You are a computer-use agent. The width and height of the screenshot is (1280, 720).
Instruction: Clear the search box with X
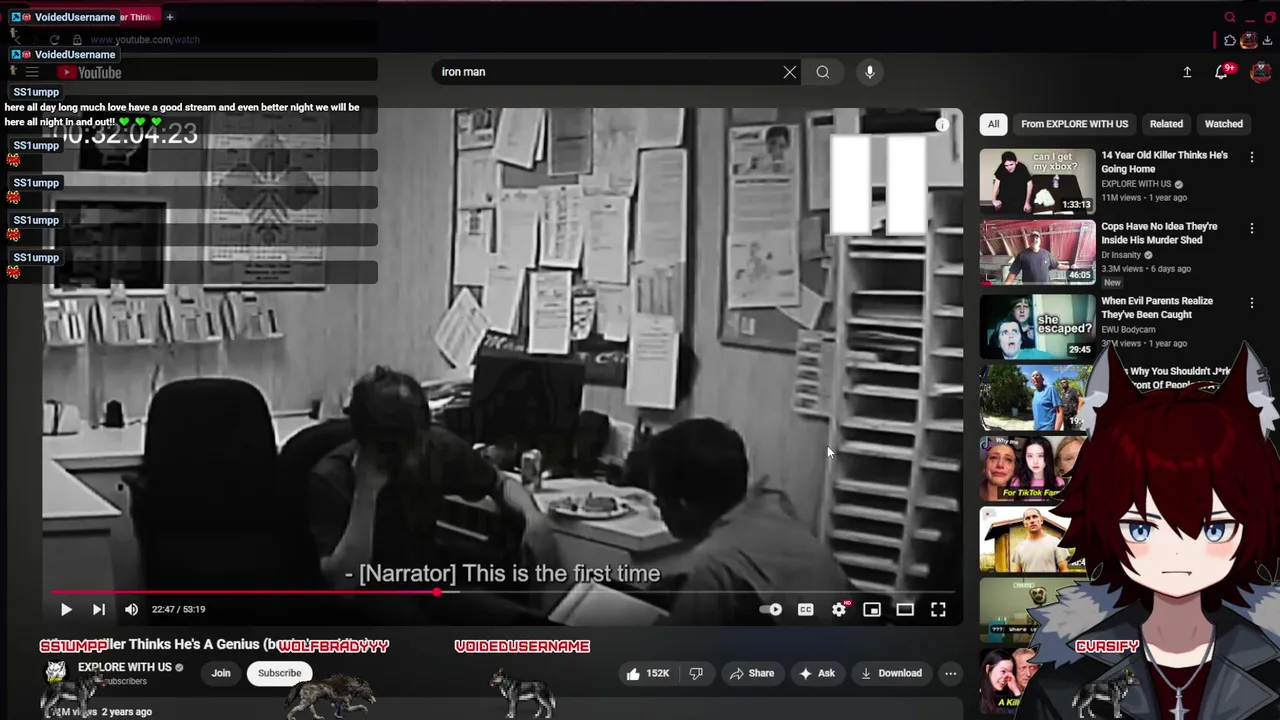790,72
